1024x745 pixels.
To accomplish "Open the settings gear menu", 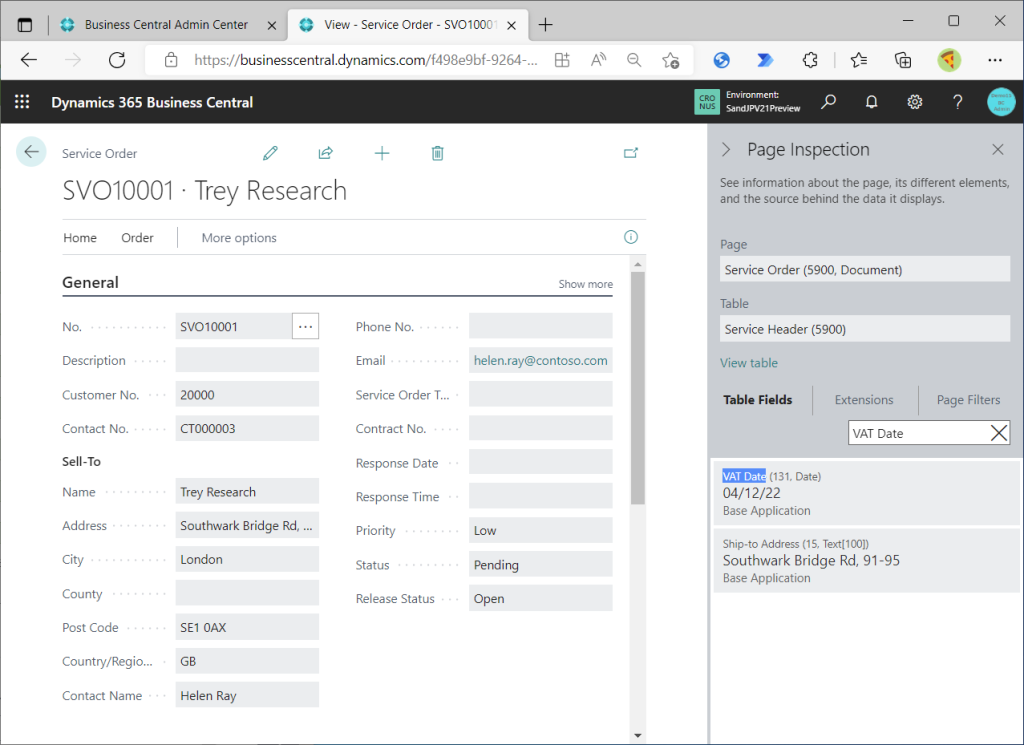I will [x=914, y=102].
